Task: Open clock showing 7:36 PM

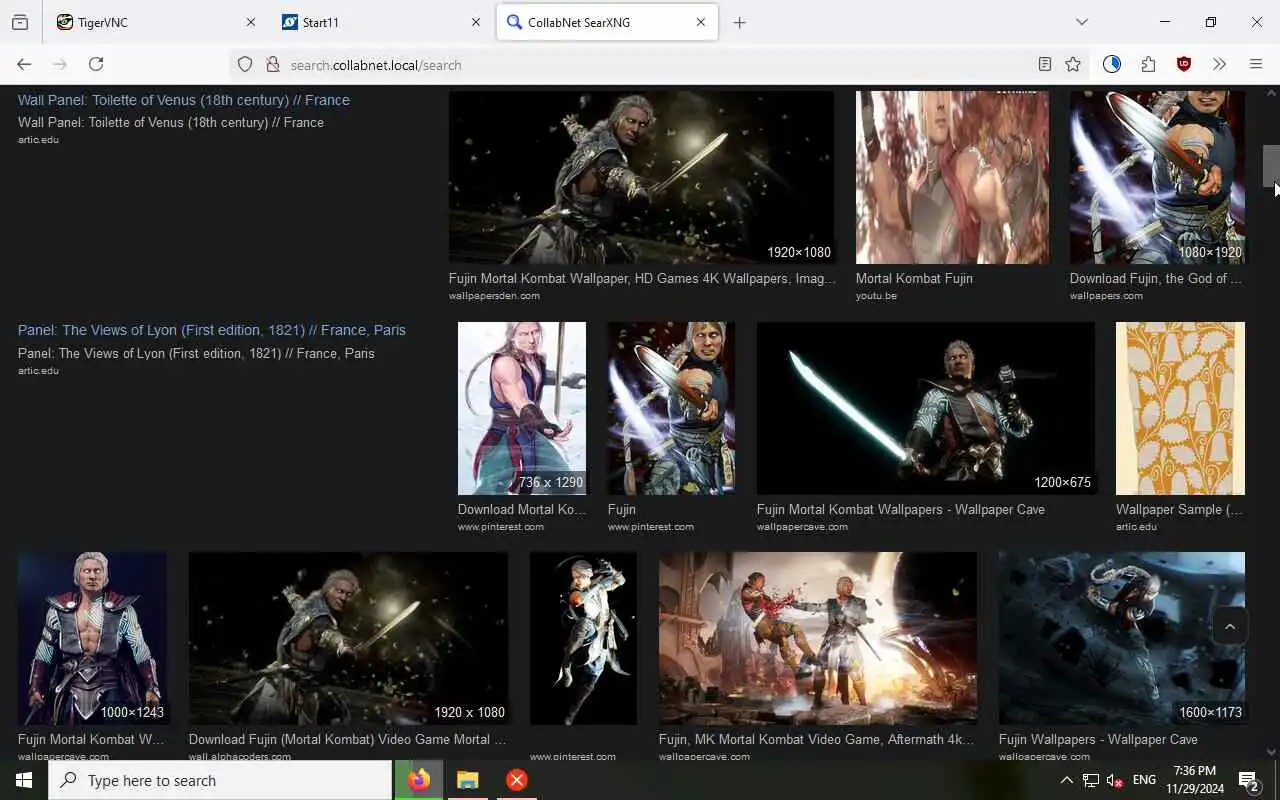Action: (x=1195, y=780)
